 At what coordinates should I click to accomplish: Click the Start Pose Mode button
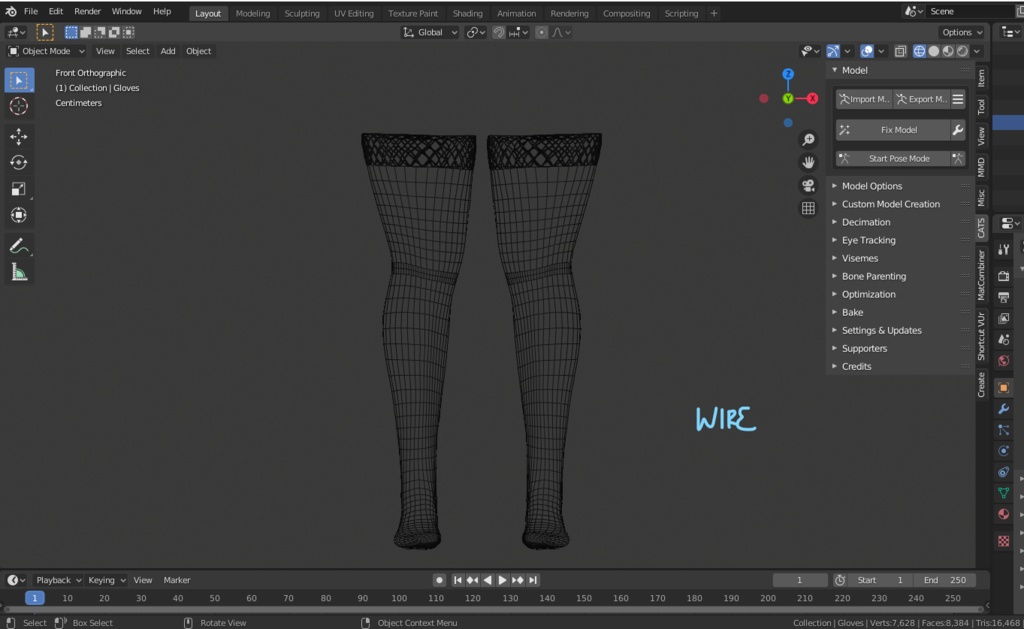tap(897, 158)
